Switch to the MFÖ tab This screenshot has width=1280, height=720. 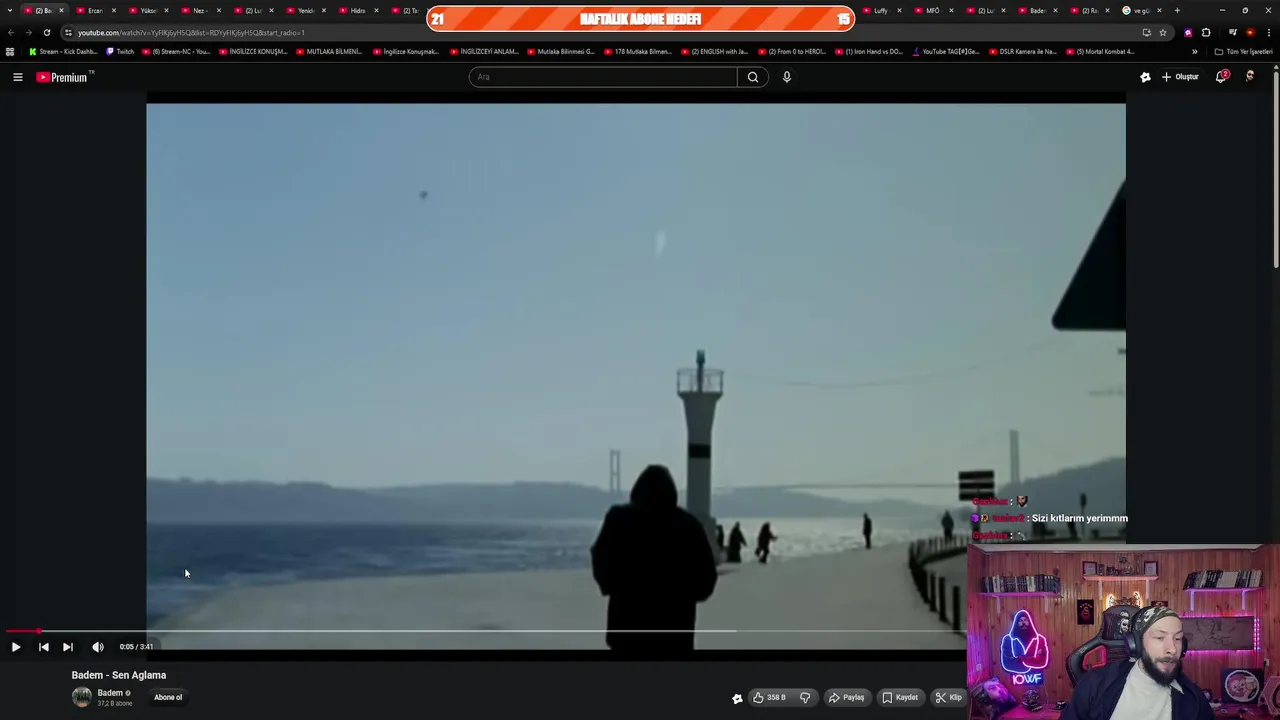(932, 10)
